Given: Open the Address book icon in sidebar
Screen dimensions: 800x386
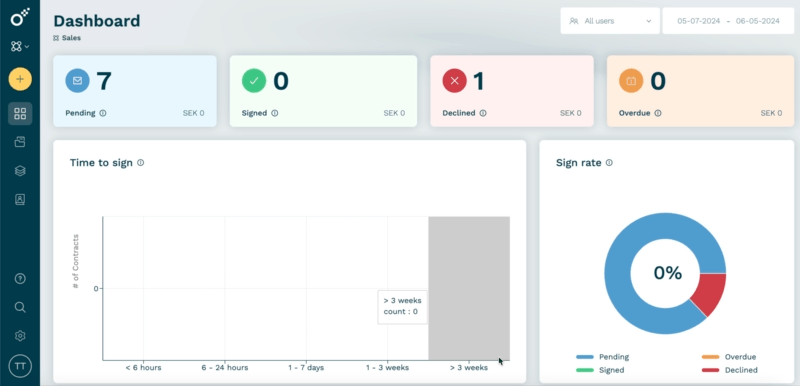Looking at the screenshot, I should click(20, 199).
